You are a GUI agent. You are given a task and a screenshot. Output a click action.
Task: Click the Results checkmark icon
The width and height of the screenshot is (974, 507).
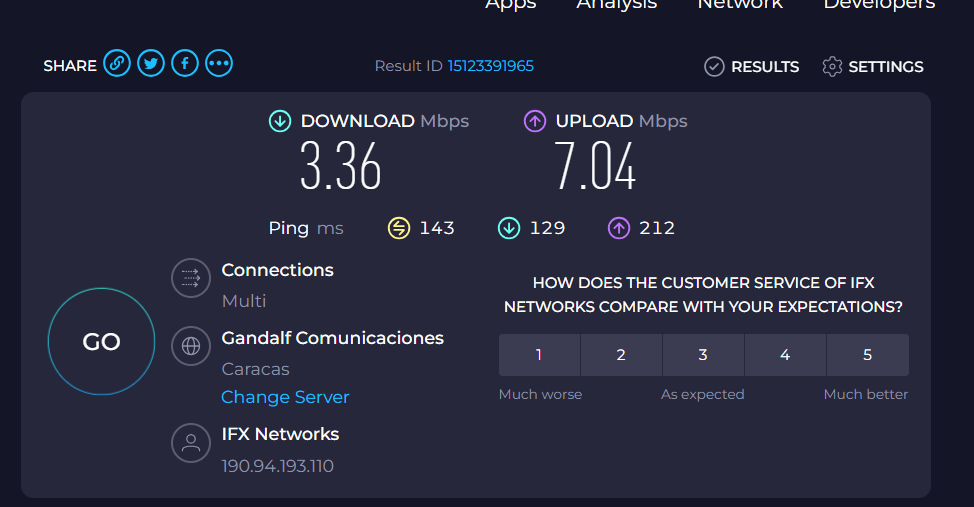pyautogui.click(x=714, y=67)
